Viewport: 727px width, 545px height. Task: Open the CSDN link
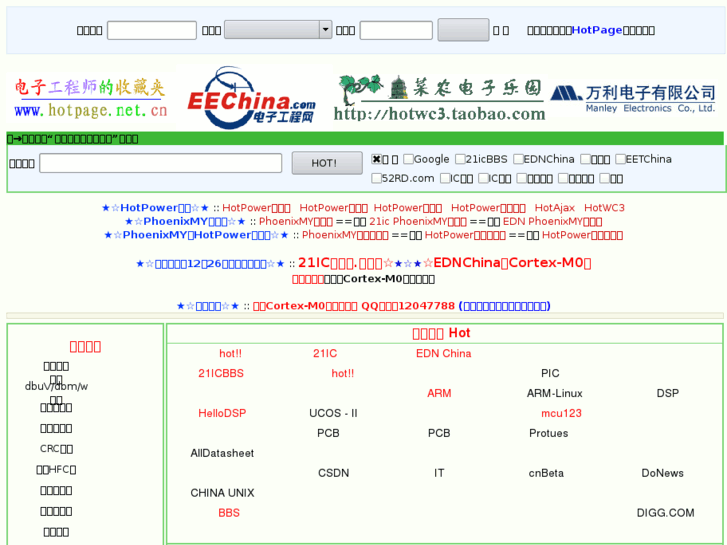point(333,473)
